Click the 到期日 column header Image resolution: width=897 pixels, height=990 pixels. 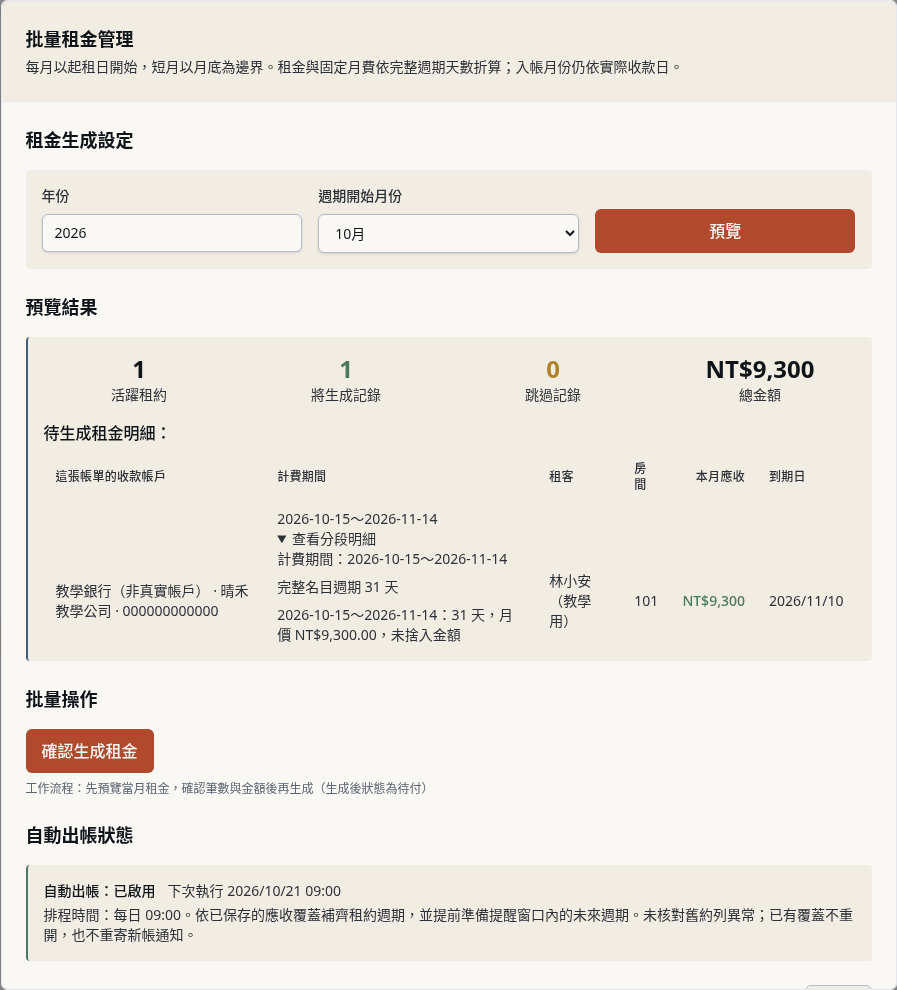787,476
